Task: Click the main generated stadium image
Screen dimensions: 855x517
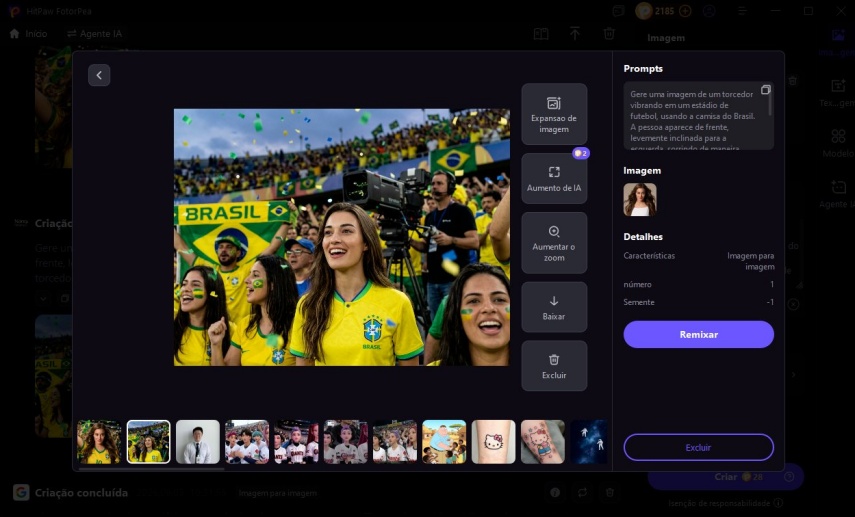Action: (x=342, y=237)
